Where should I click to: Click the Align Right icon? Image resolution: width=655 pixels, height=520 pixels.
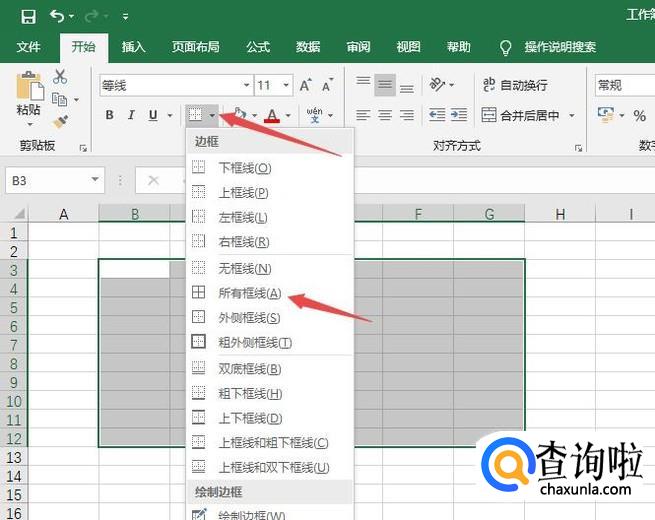pos(406,115)
